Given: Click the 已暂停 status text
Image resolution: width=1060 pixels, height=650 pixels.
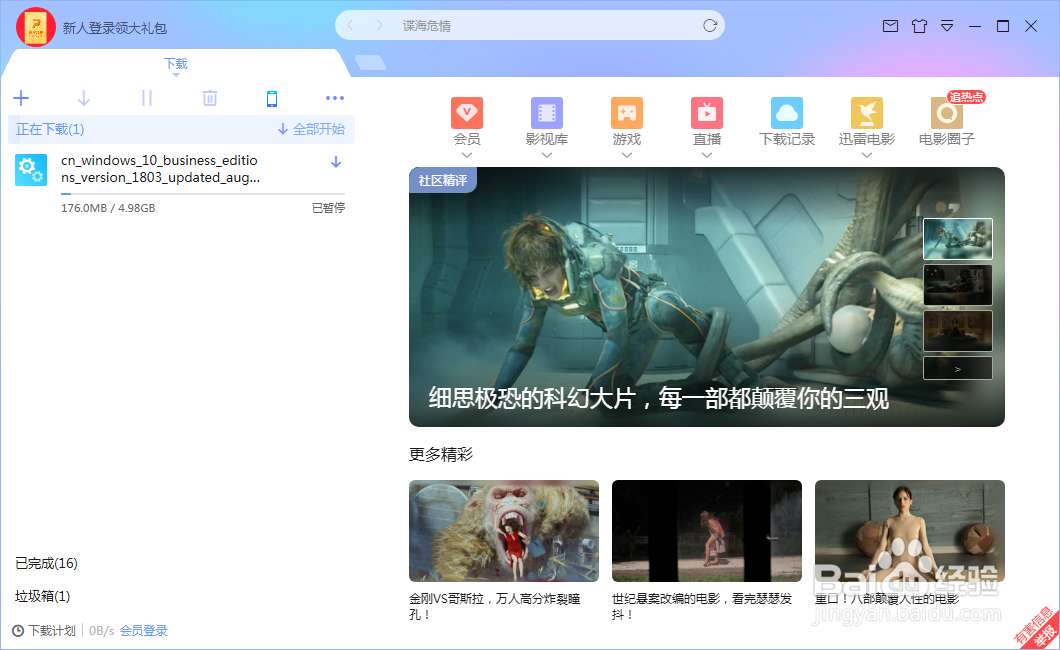Looking at the screenshot, I should (329, 208).
